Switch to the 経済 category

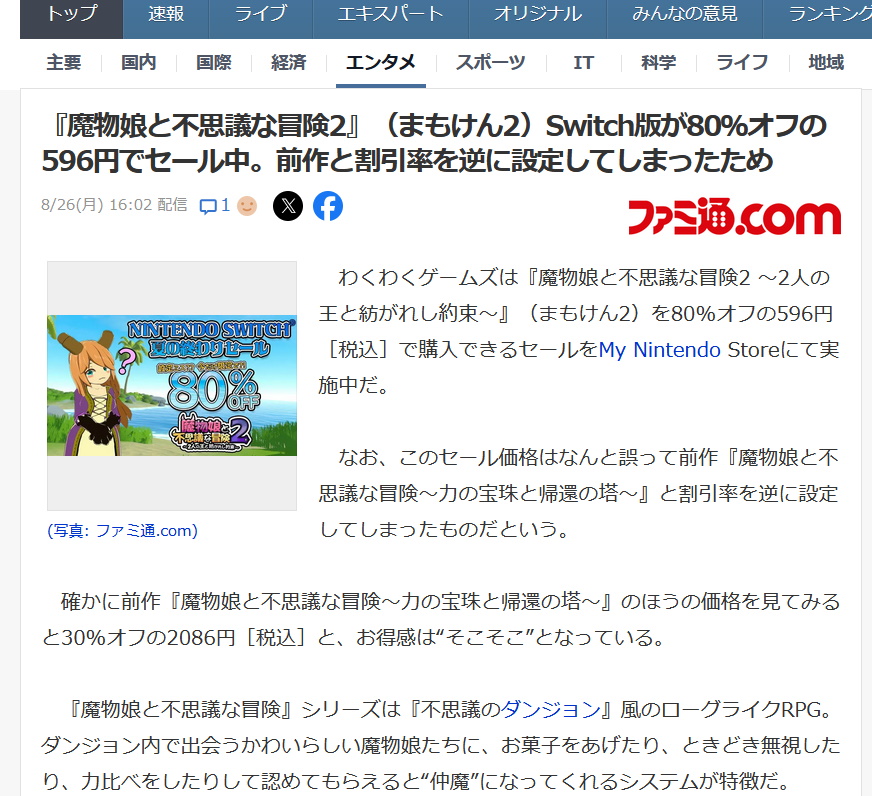point(289,62)
